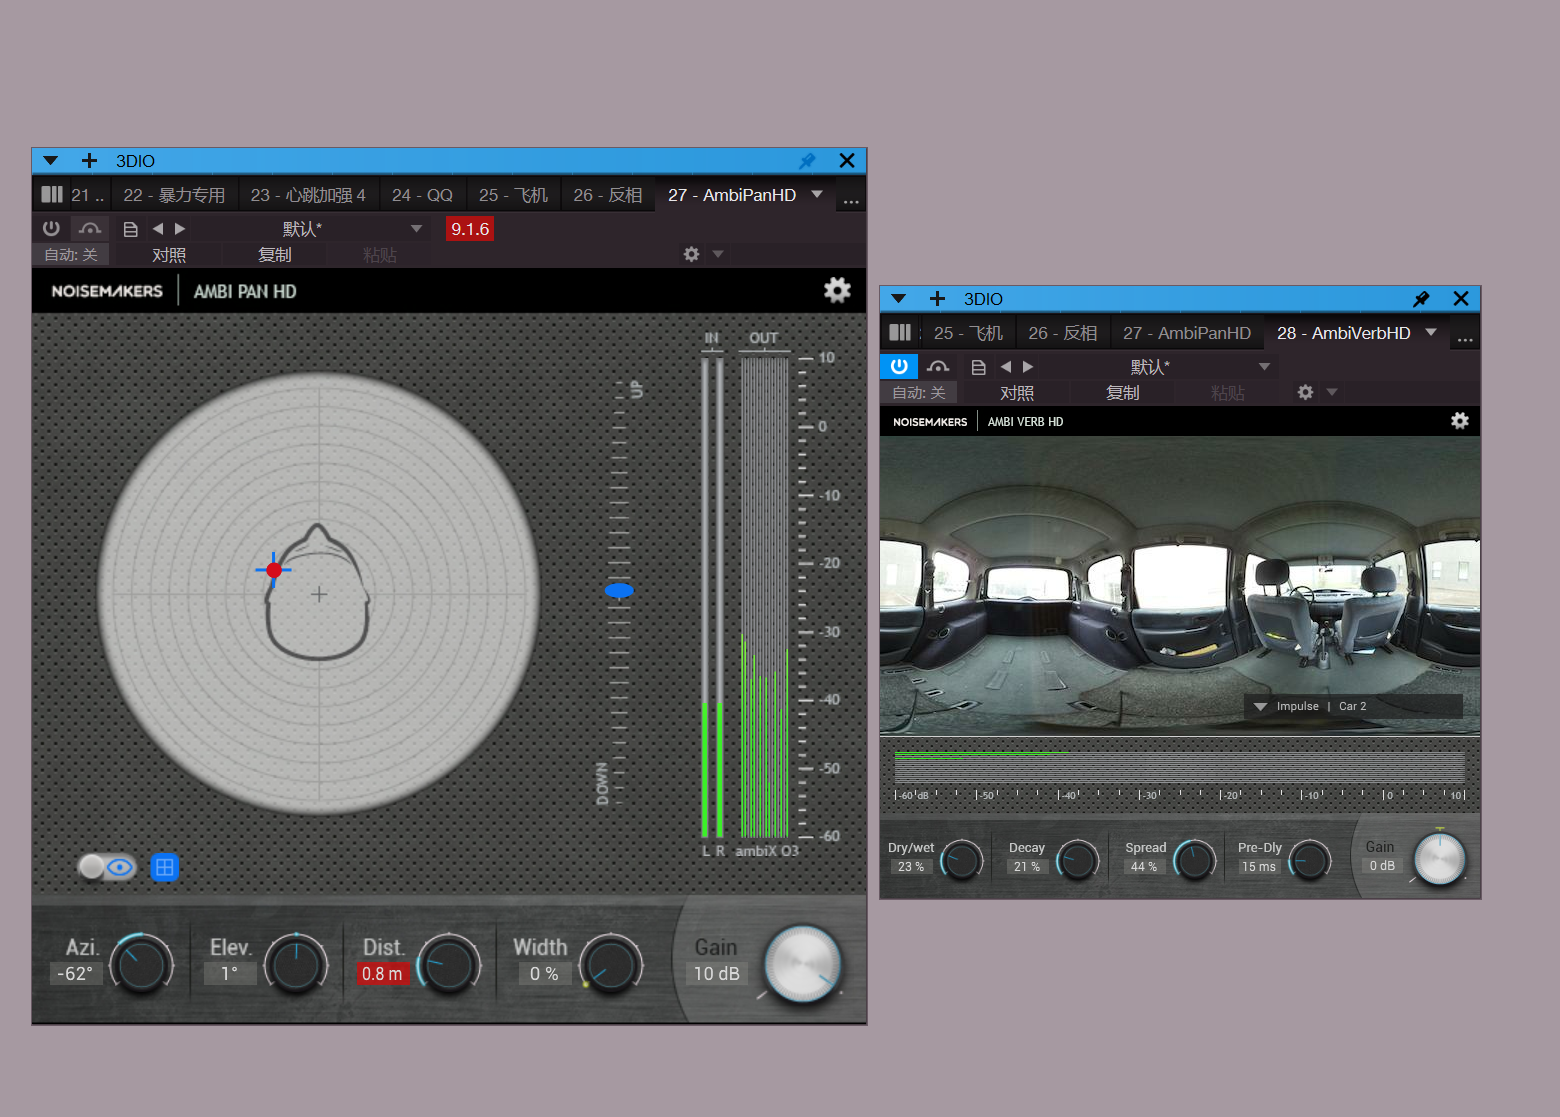
Task: Click the Dist. value field 0.8 m
Action: tap(382, 973)
